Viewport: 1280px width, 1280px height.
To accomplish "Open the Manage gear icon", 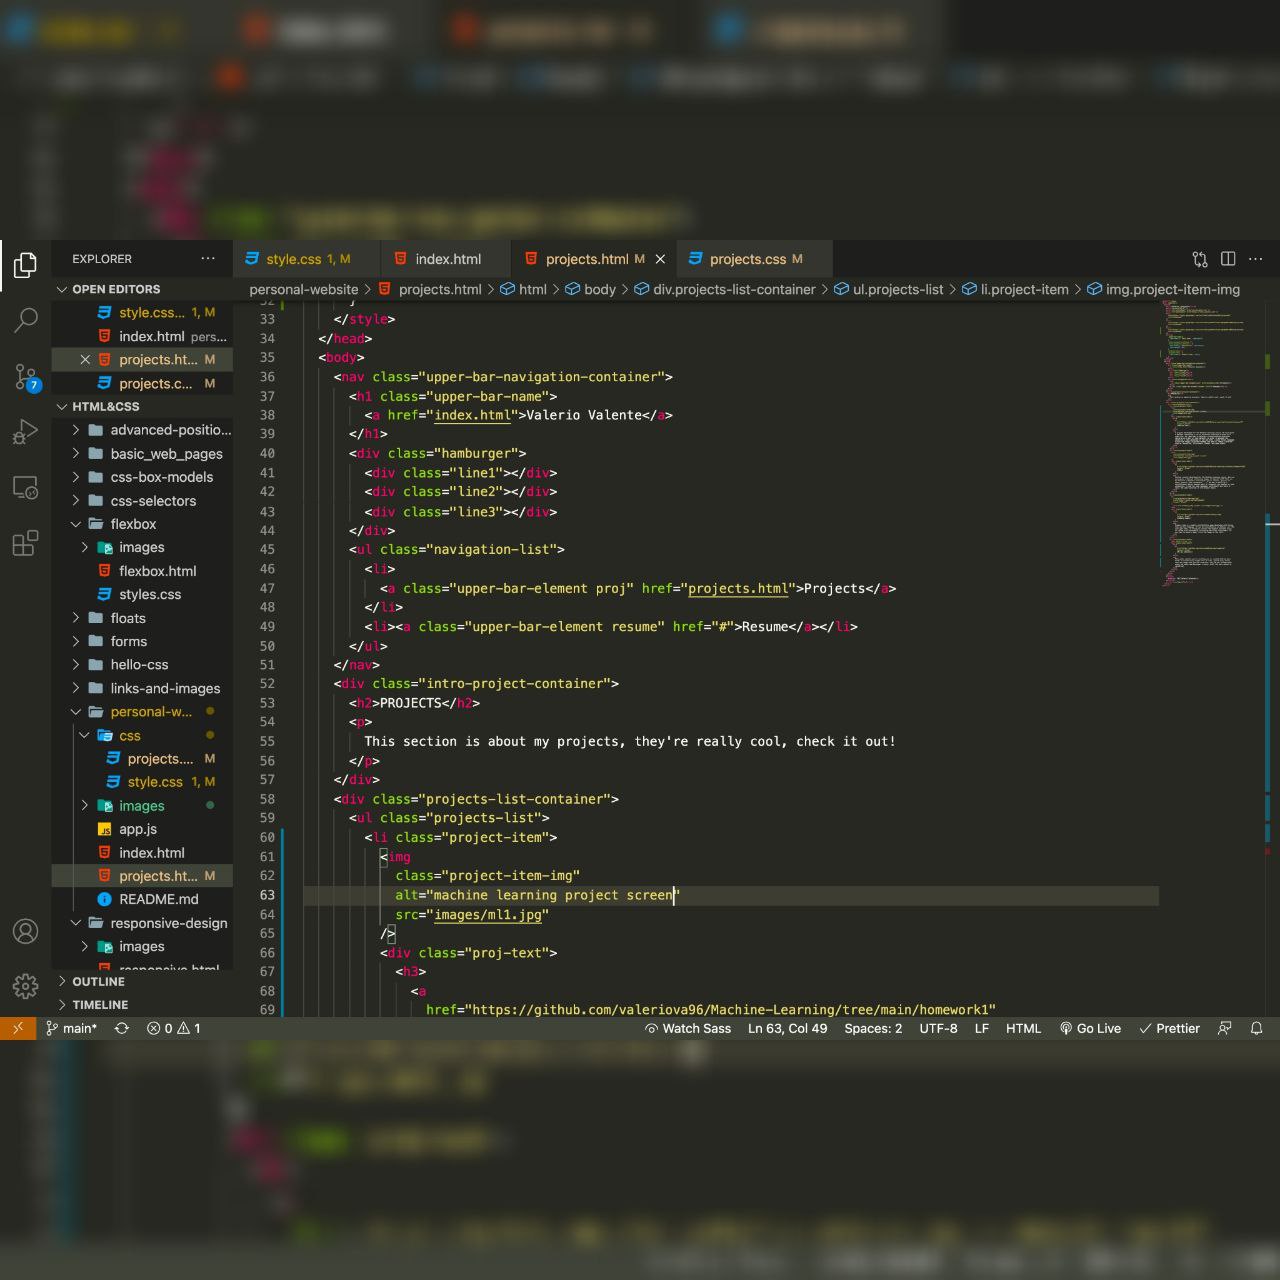I will 26,986.
